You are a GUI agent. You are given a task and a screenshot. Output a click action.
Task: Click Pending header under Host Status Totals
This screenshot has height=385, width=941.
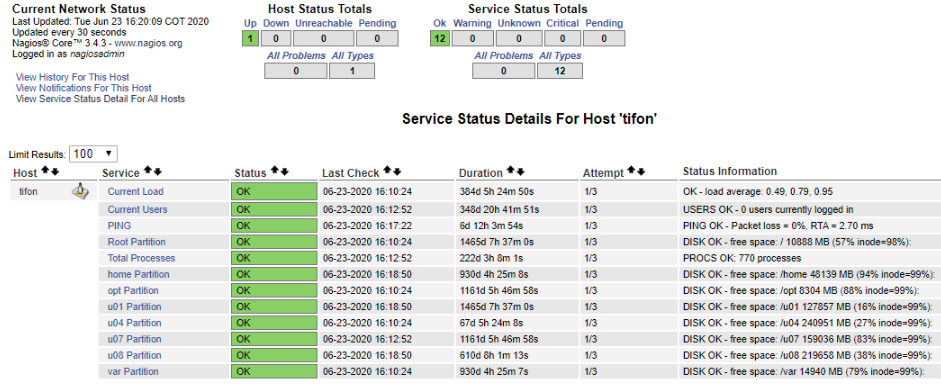tap(377, 23)
